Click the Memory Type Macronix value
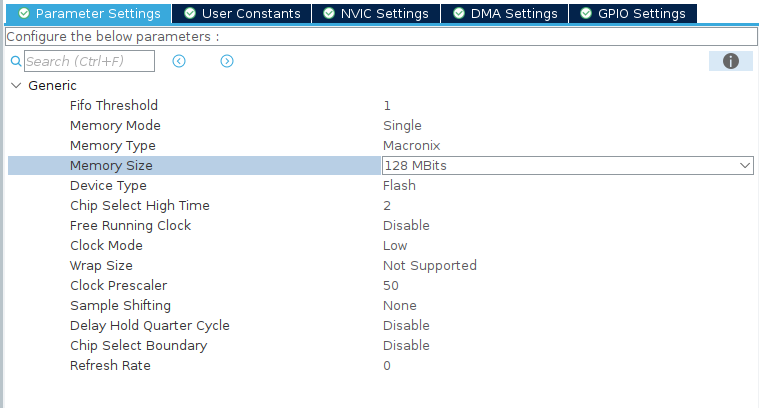The height and width of the screenshot is (408, 759). (411, 145)
